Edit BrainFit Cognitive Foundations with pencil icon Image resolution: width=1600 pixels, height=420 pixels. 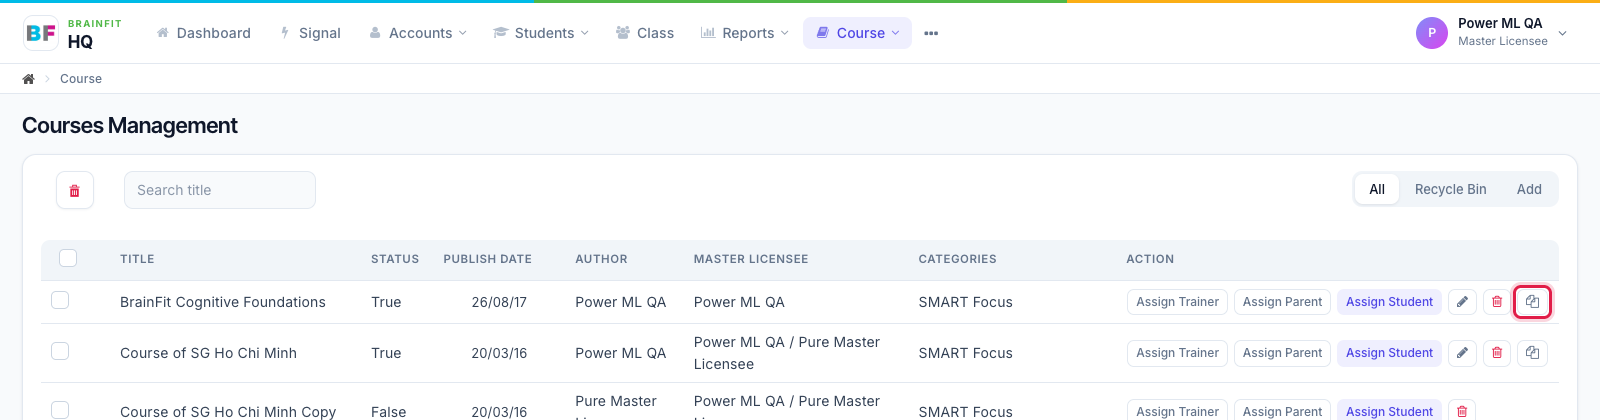pyautogui.click(x=1462, y=302)
